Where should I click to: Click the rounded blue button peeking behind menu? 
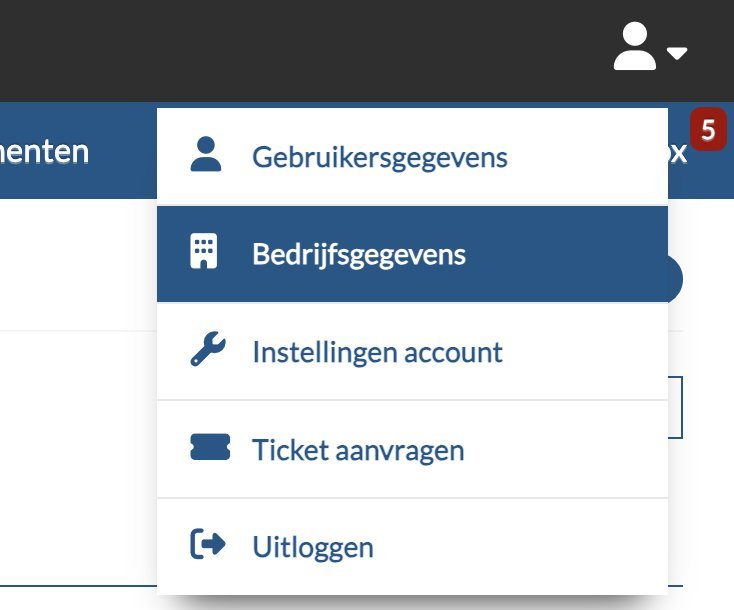point(675,279)
